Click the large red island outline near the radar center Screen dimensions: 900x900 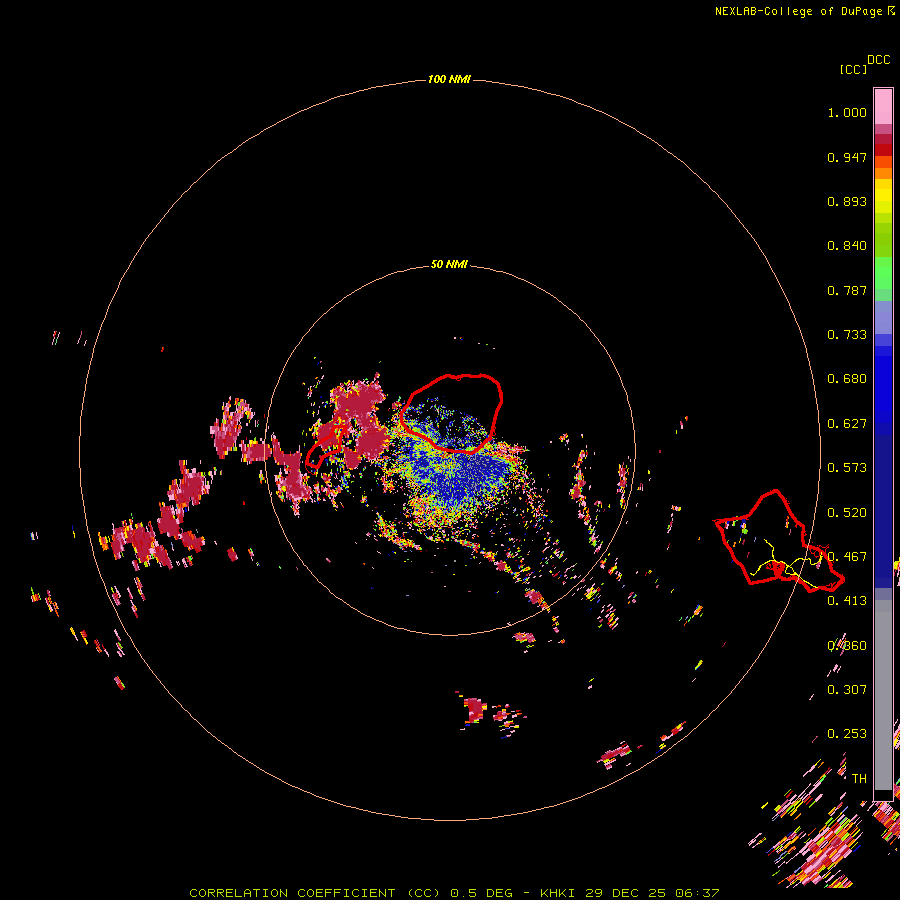tap(452, 413)
